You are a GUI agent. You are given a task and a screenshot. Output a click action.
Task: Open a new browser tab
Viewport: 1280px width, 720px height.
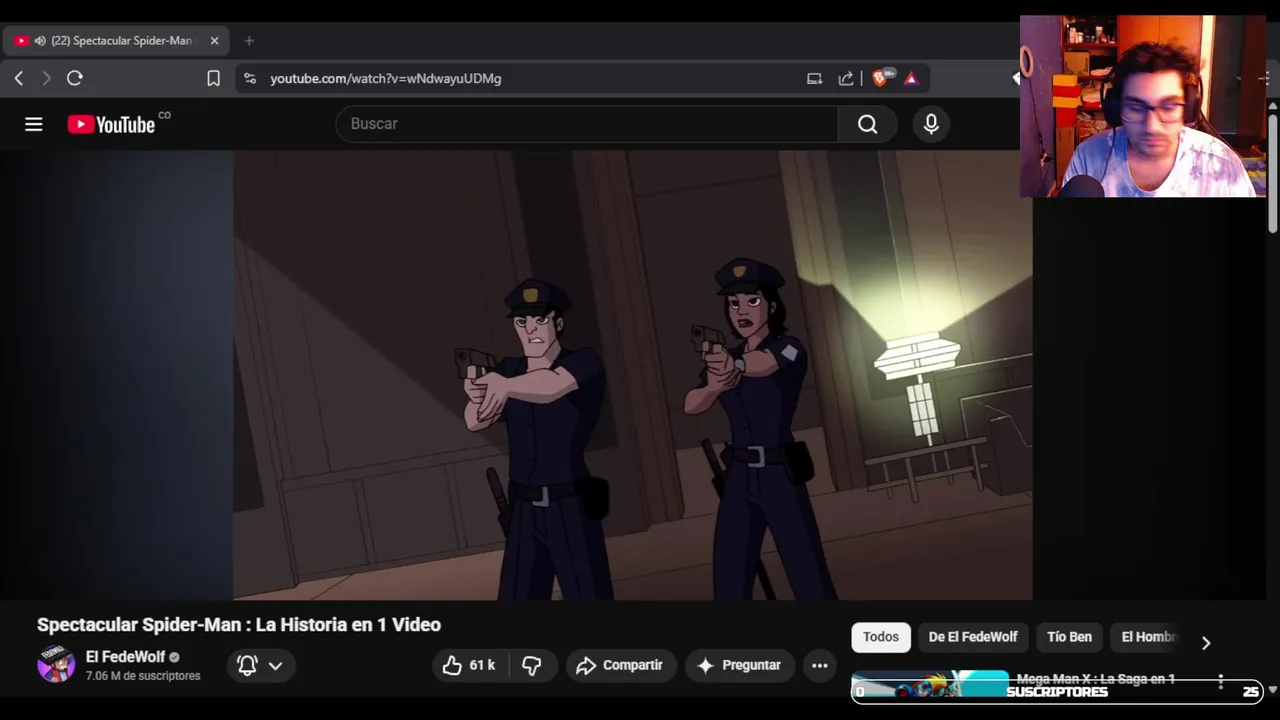tap(249, 41)
